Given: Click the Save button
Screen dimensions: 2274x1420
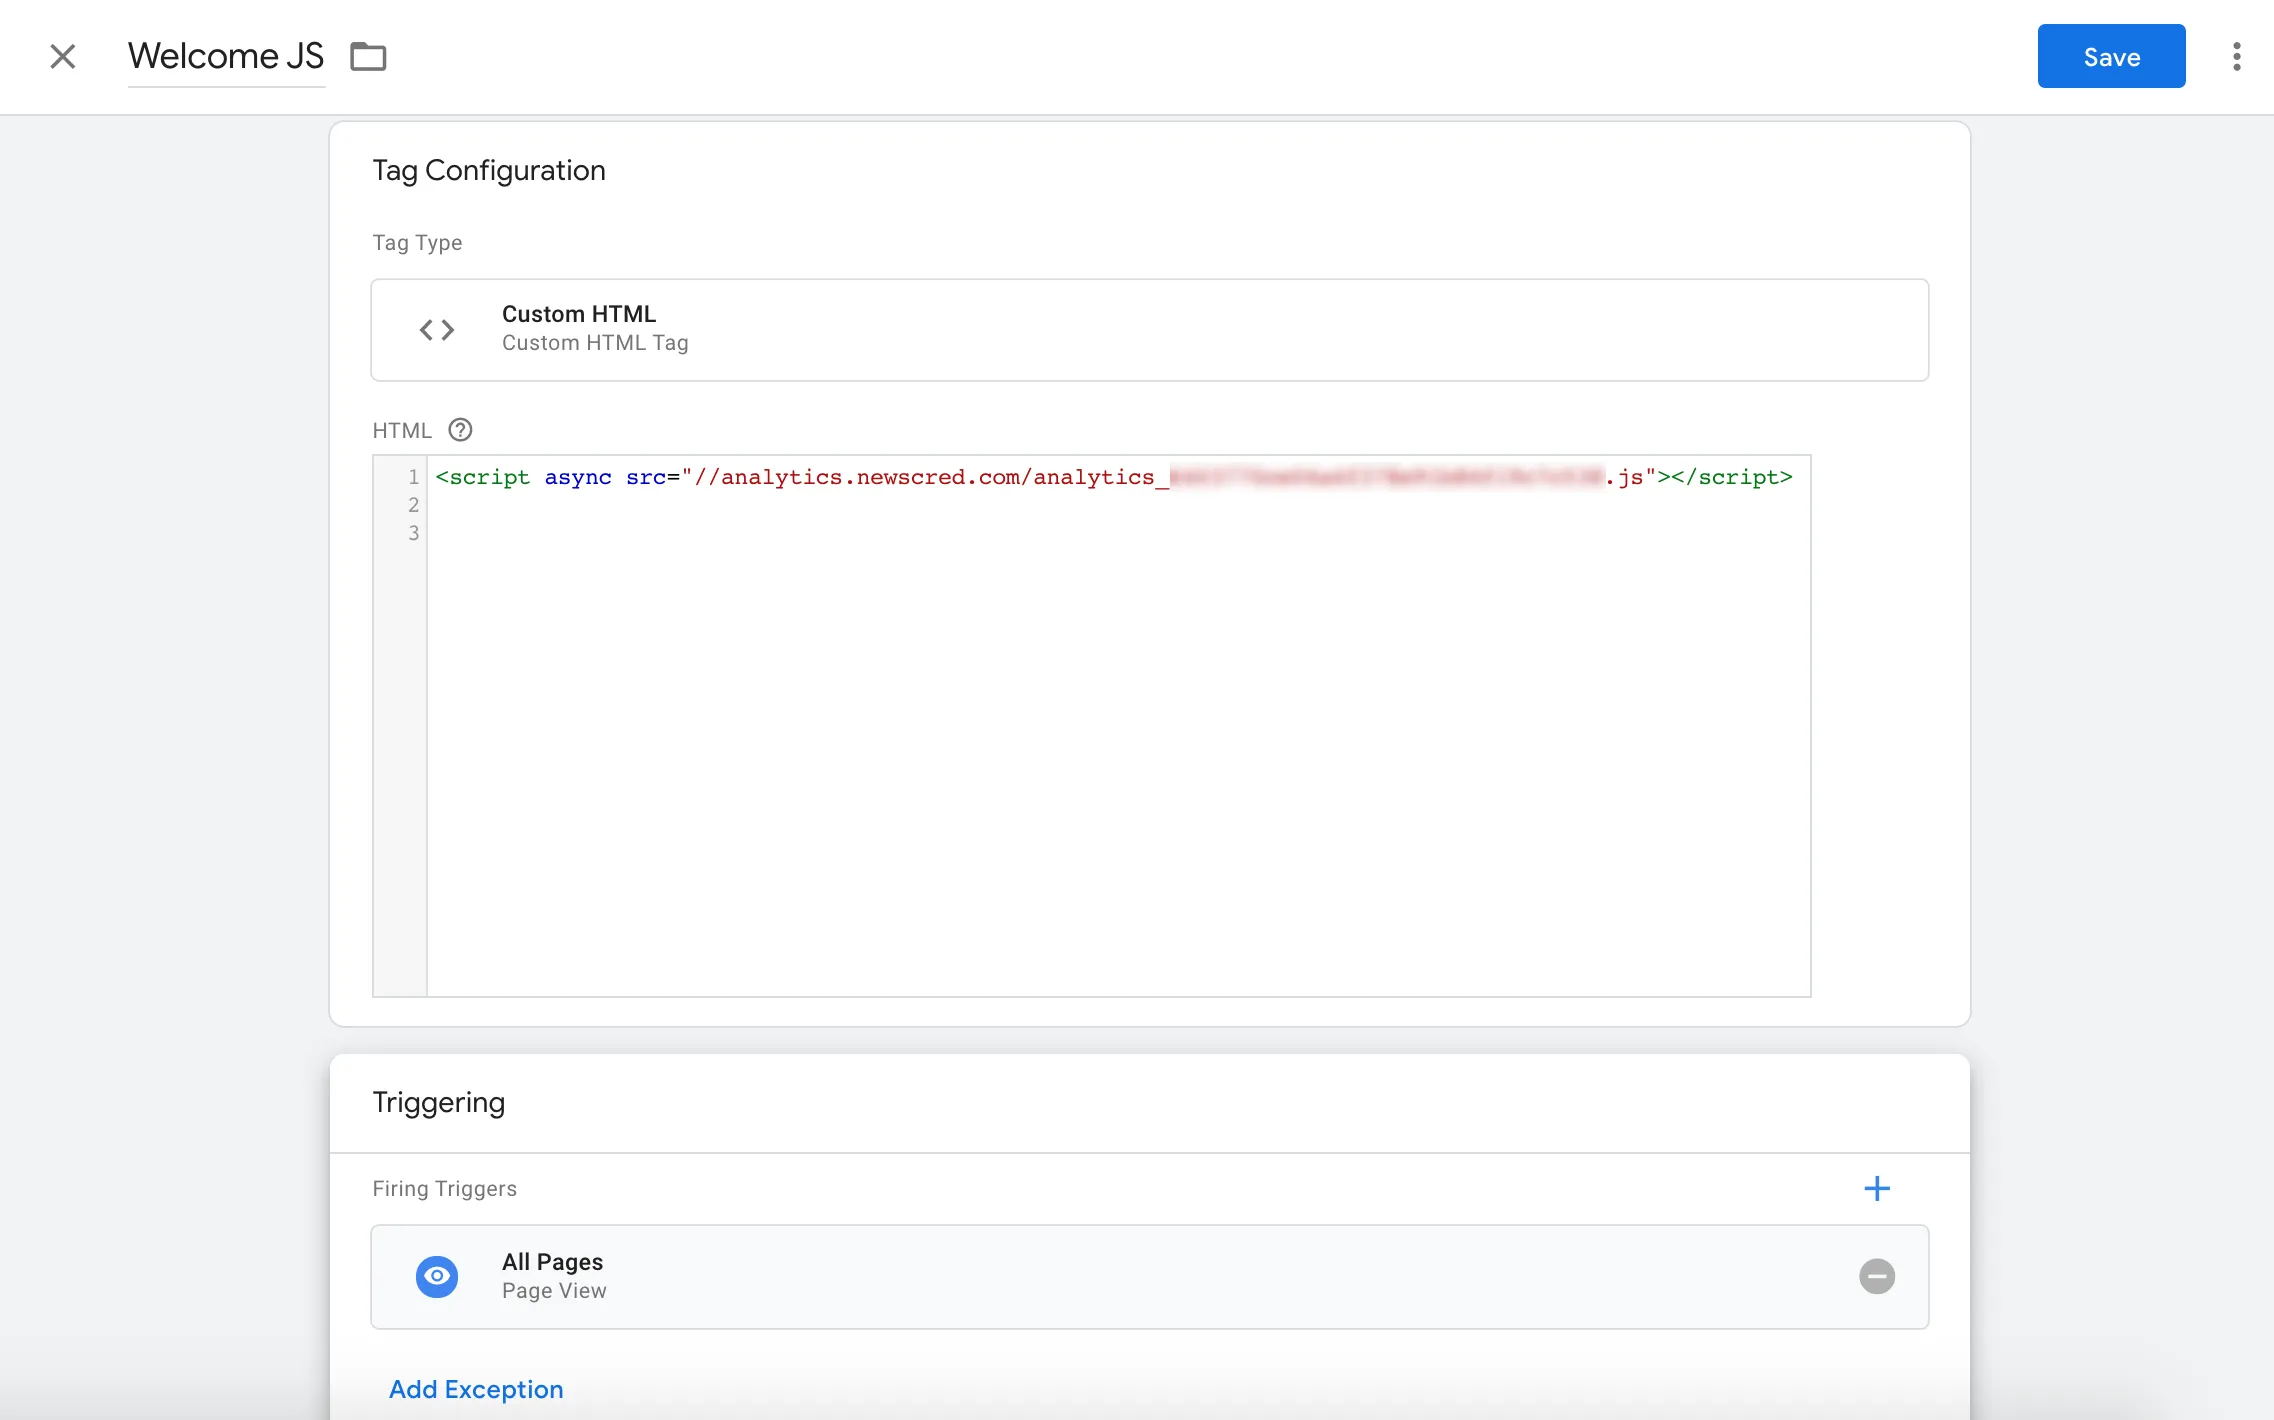Looking at the screenshot, I should (2111, 56).
